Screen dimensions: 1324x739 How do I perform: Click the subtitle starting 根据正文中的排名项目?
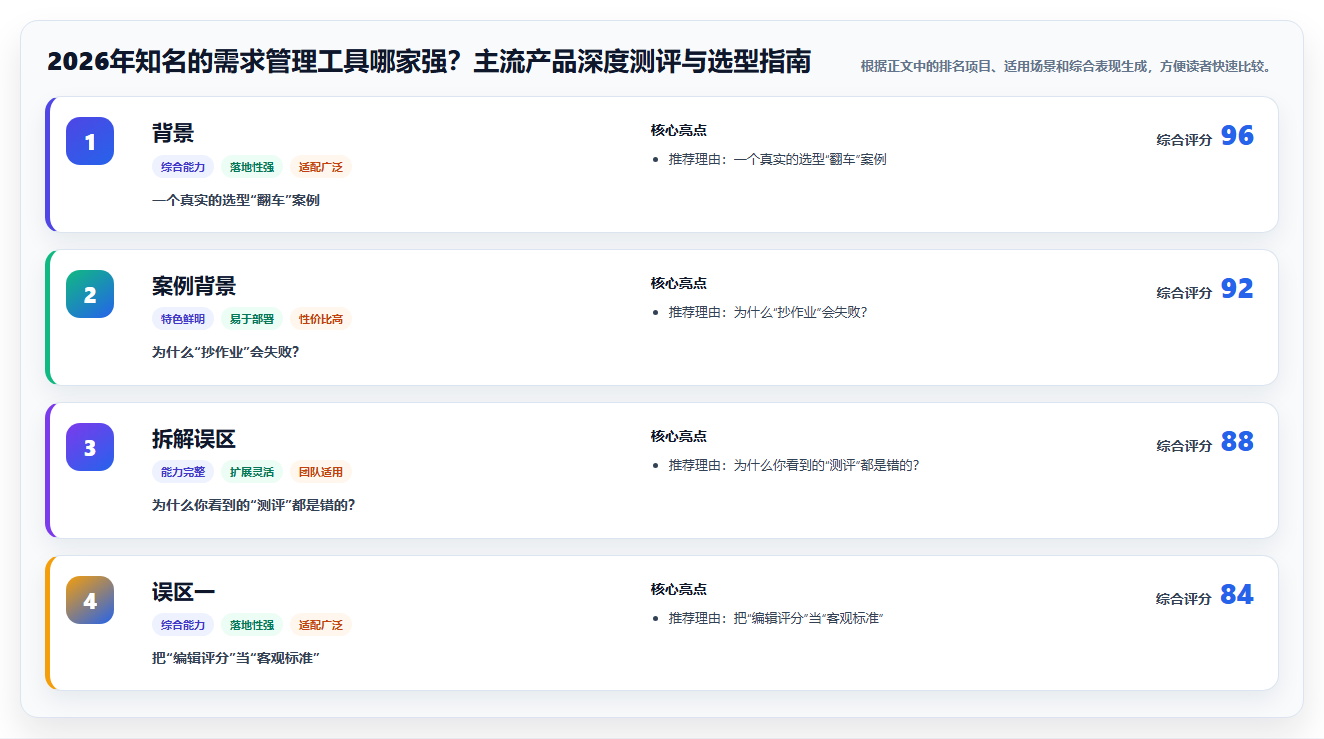tap(1066, 66)
